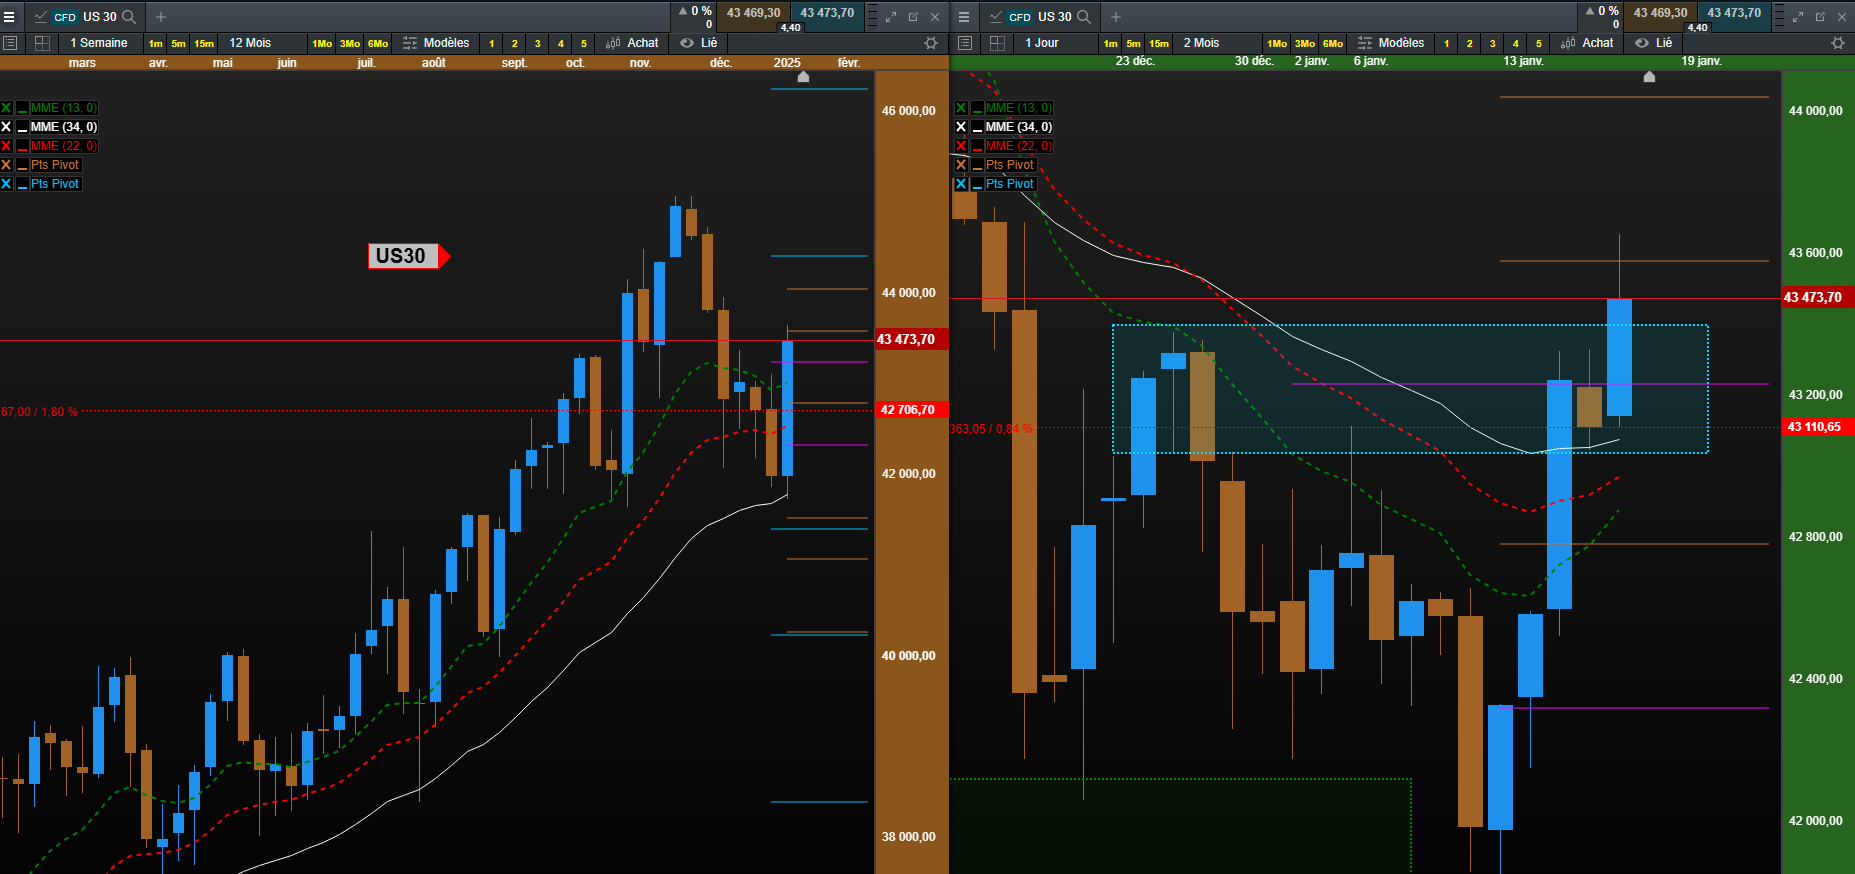Screen dimensions: 1855x874
Task: Open the 2 Mois period dropdown
Action: pos(1201,43)
